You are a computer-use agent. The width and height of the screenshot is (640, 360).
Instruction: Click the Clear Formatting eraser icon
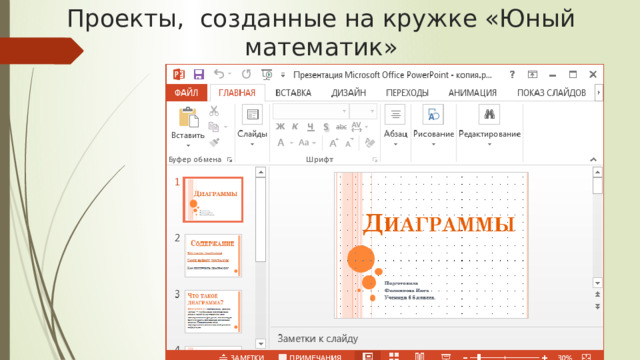370,142
